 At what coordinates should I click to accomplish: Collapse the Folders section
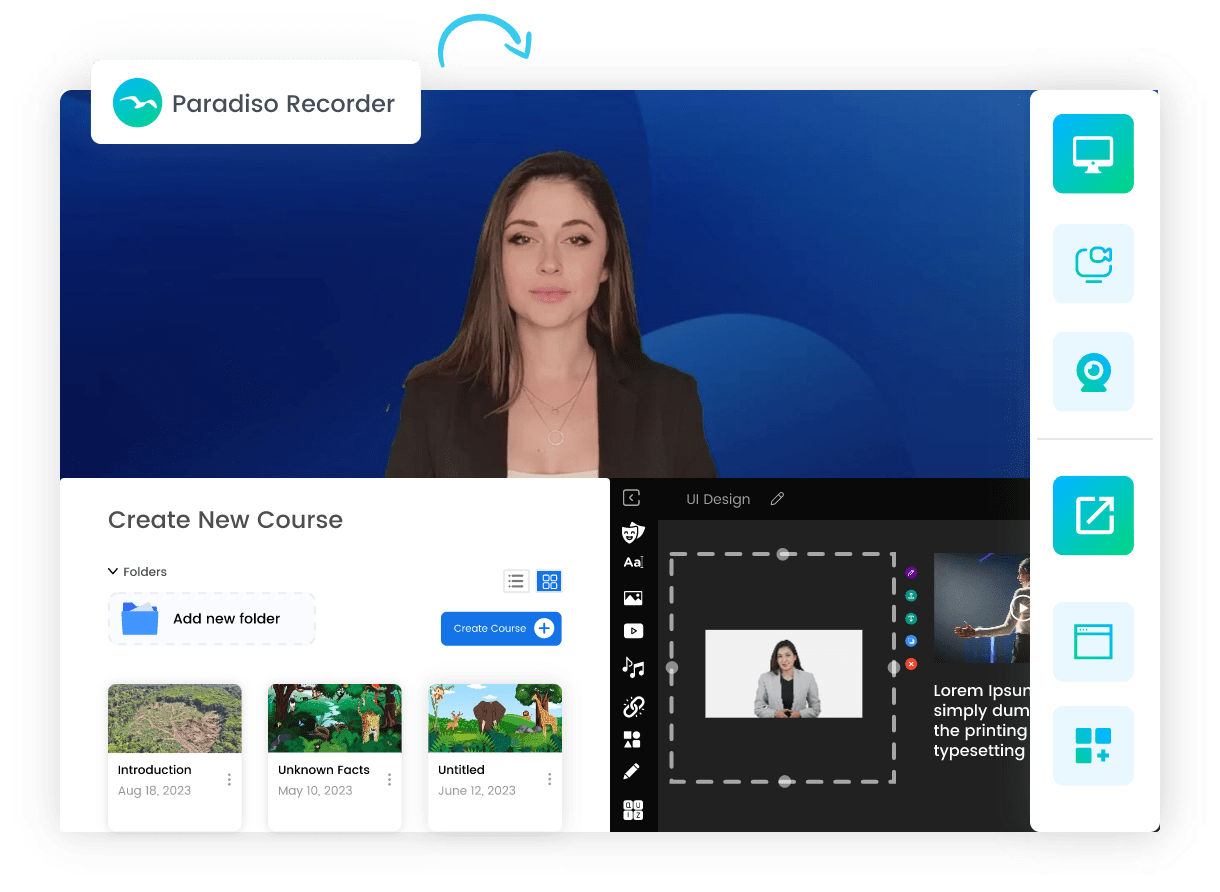[112, 571]
